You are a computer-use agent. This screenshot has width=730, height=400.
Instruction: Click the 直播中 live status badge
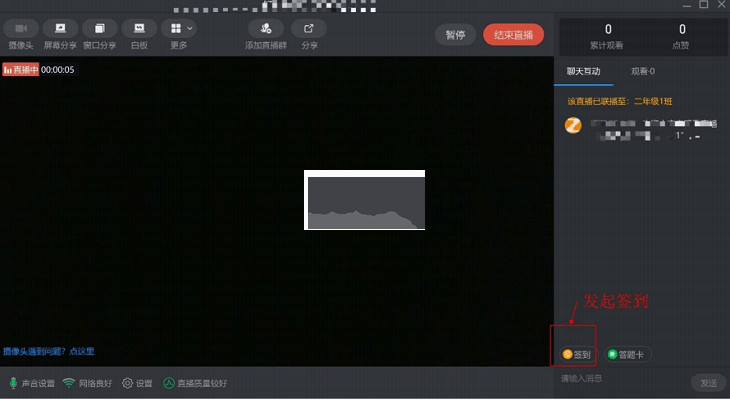(x=20, y=70)
